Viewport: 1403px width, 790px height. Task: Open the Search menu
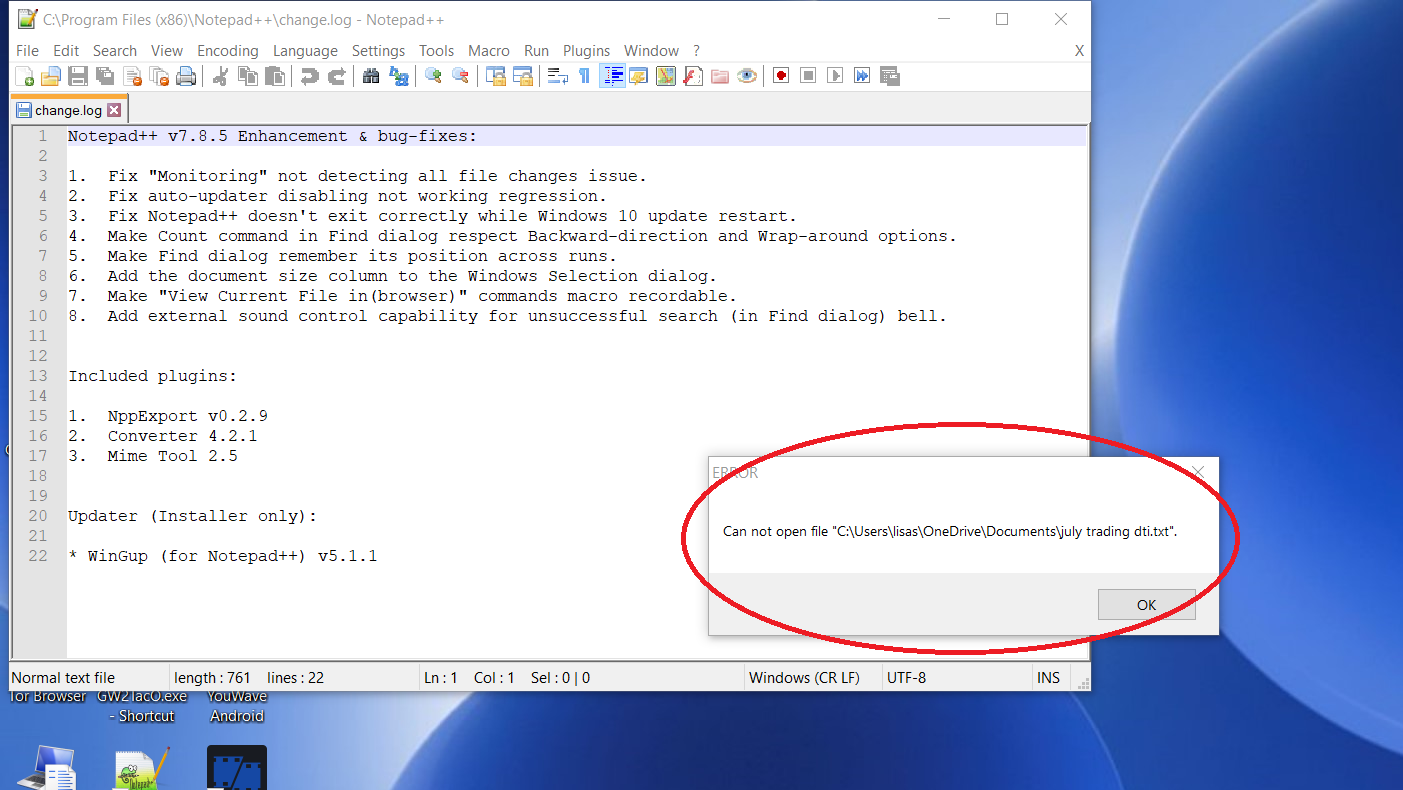[x=115, y=51]
